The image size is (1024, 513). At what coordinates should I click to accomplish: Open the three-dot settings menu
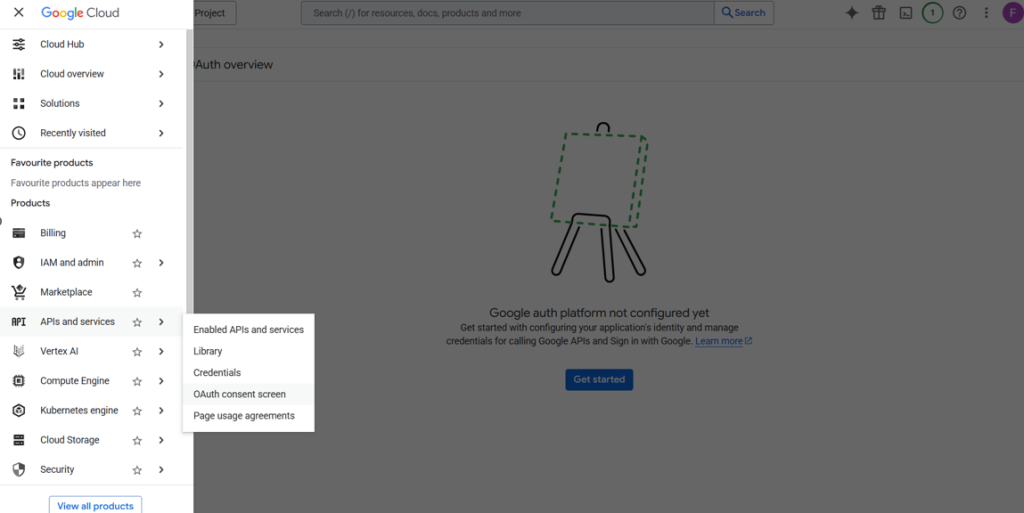(986, 13)
